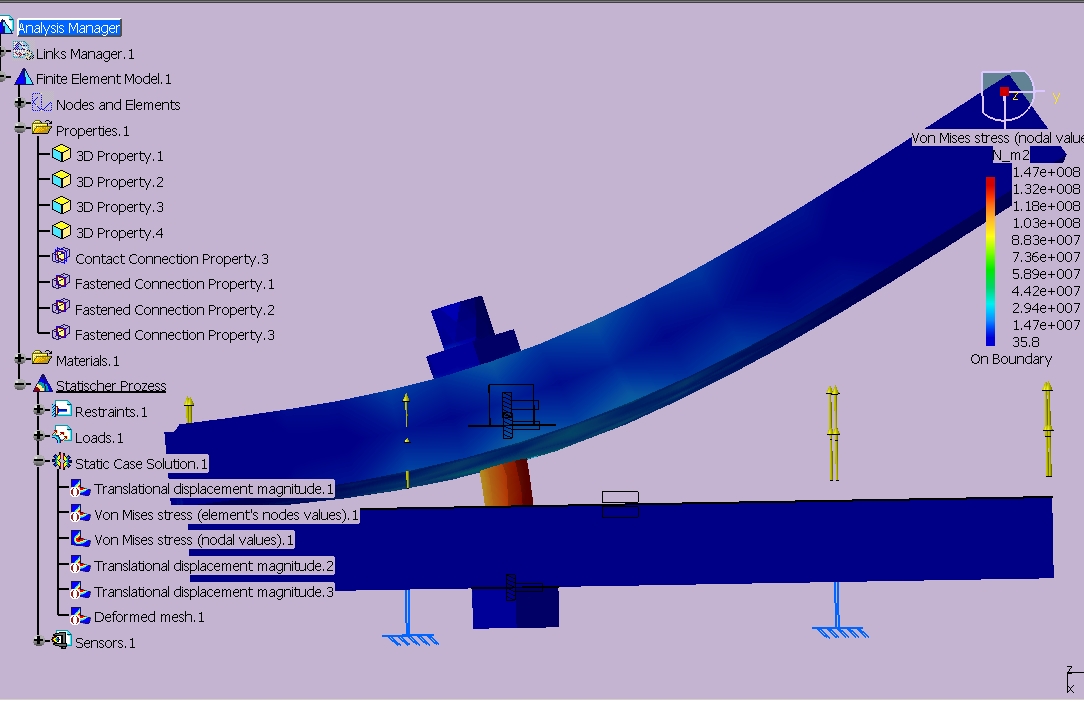
Task: Expand the Nodes and Elements node
Action: (21, 104)
